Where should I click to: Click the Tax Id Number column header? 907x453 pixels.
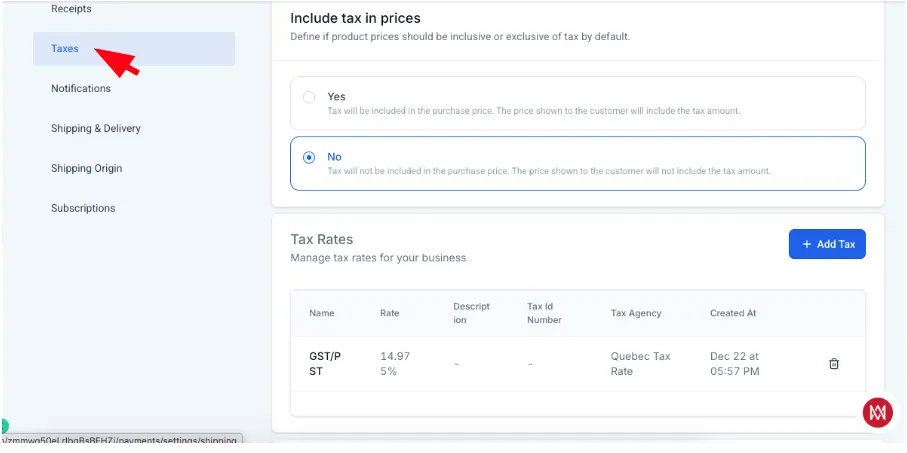tap(544, 313)
